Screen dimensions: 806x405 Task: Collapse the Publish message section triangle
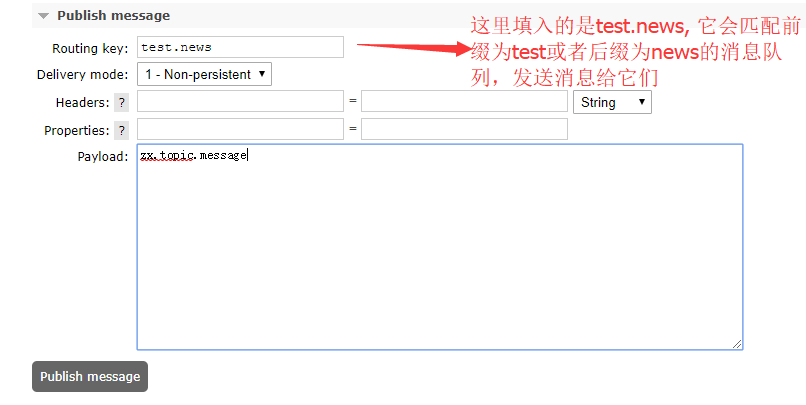44,16
